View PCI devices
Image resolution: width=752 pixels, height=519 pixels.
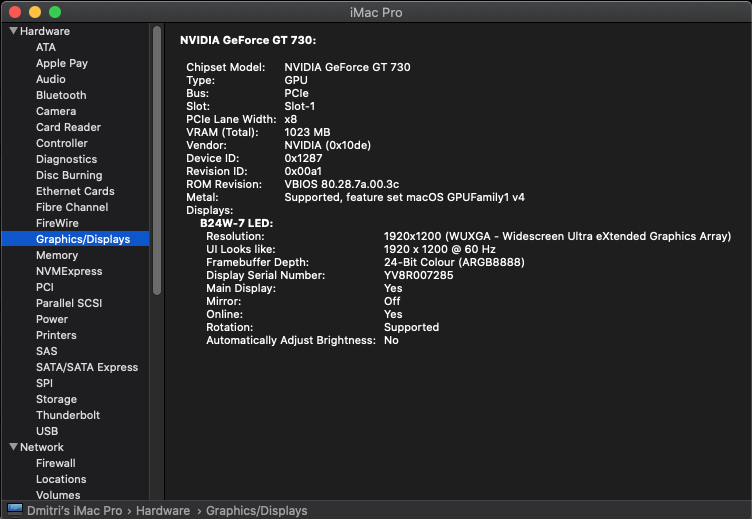(x=45, y=287)
